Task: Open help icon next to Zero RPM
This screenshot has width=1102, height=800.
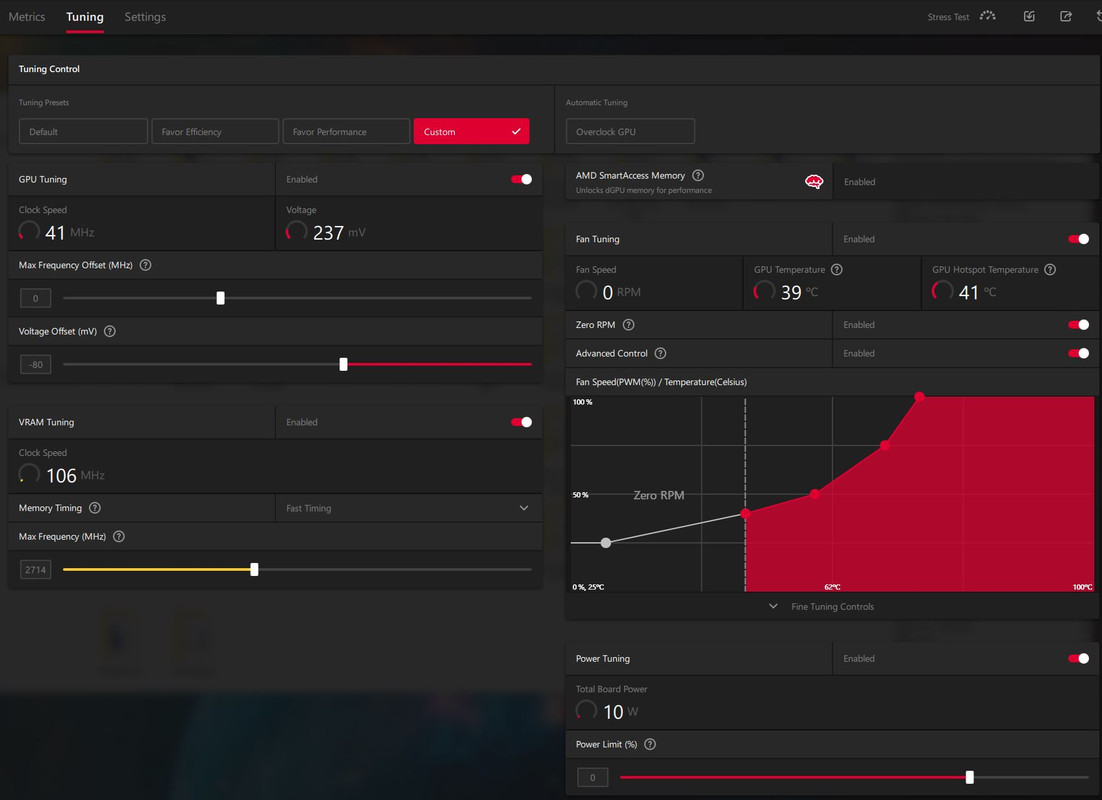Action: point(628,325)
